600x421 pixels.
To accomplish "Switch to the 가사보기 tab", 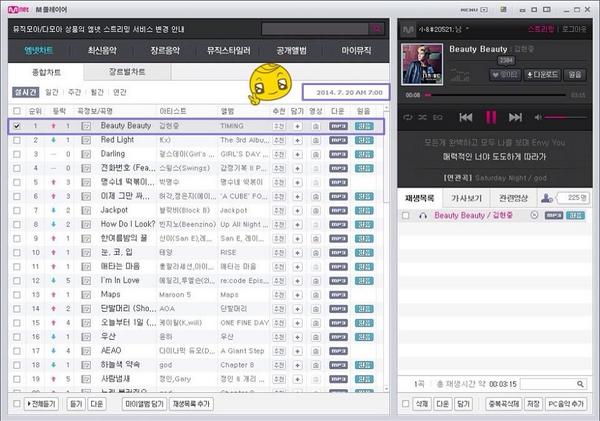I will pos(466,198).
